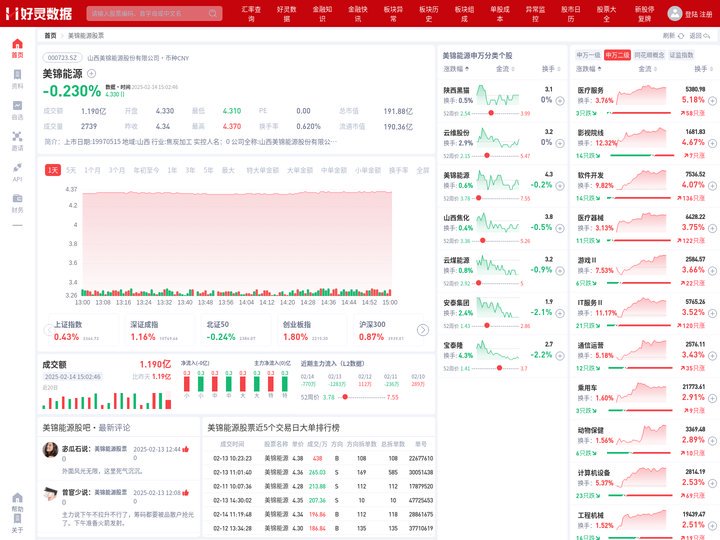
Task: Sort the sector list by 金流
Action: [x=647, y=69]
